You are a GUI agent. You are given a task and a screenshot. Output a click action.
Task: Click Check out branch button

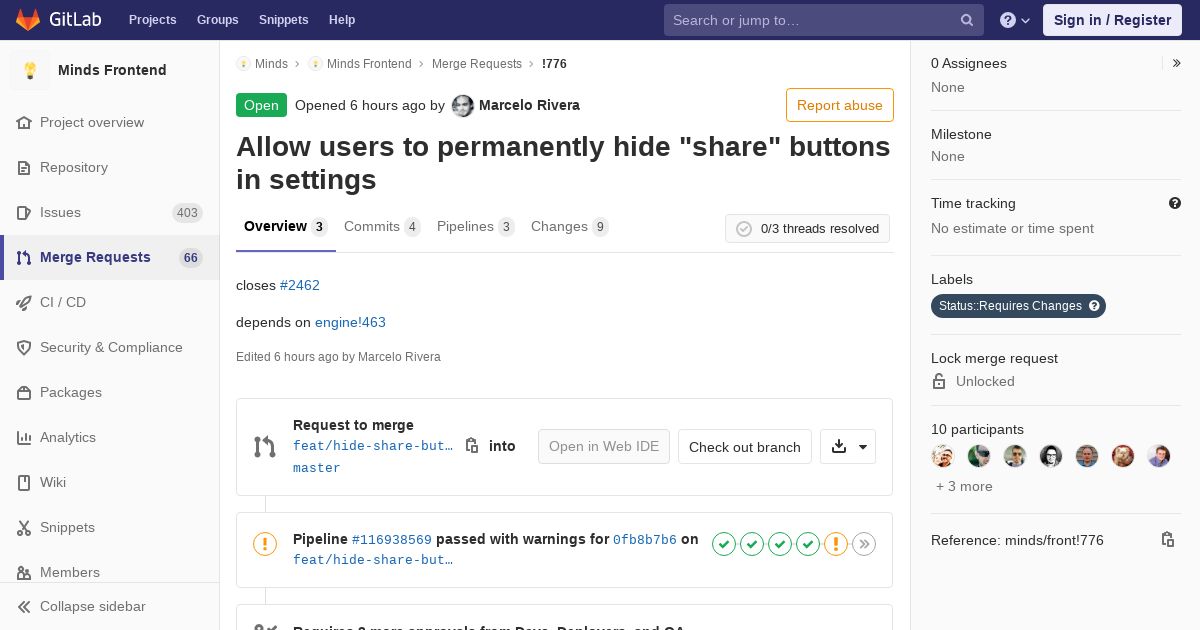745,447
